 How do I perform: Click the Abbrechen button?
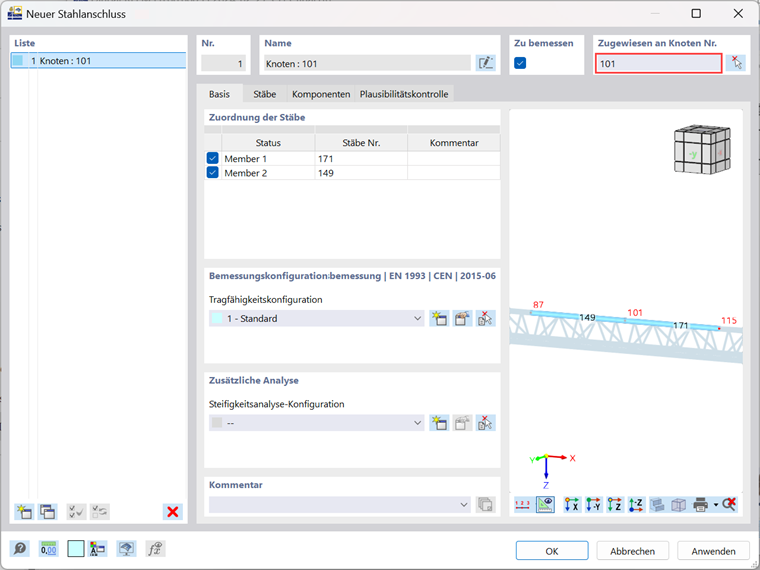[x=632, y=551]
